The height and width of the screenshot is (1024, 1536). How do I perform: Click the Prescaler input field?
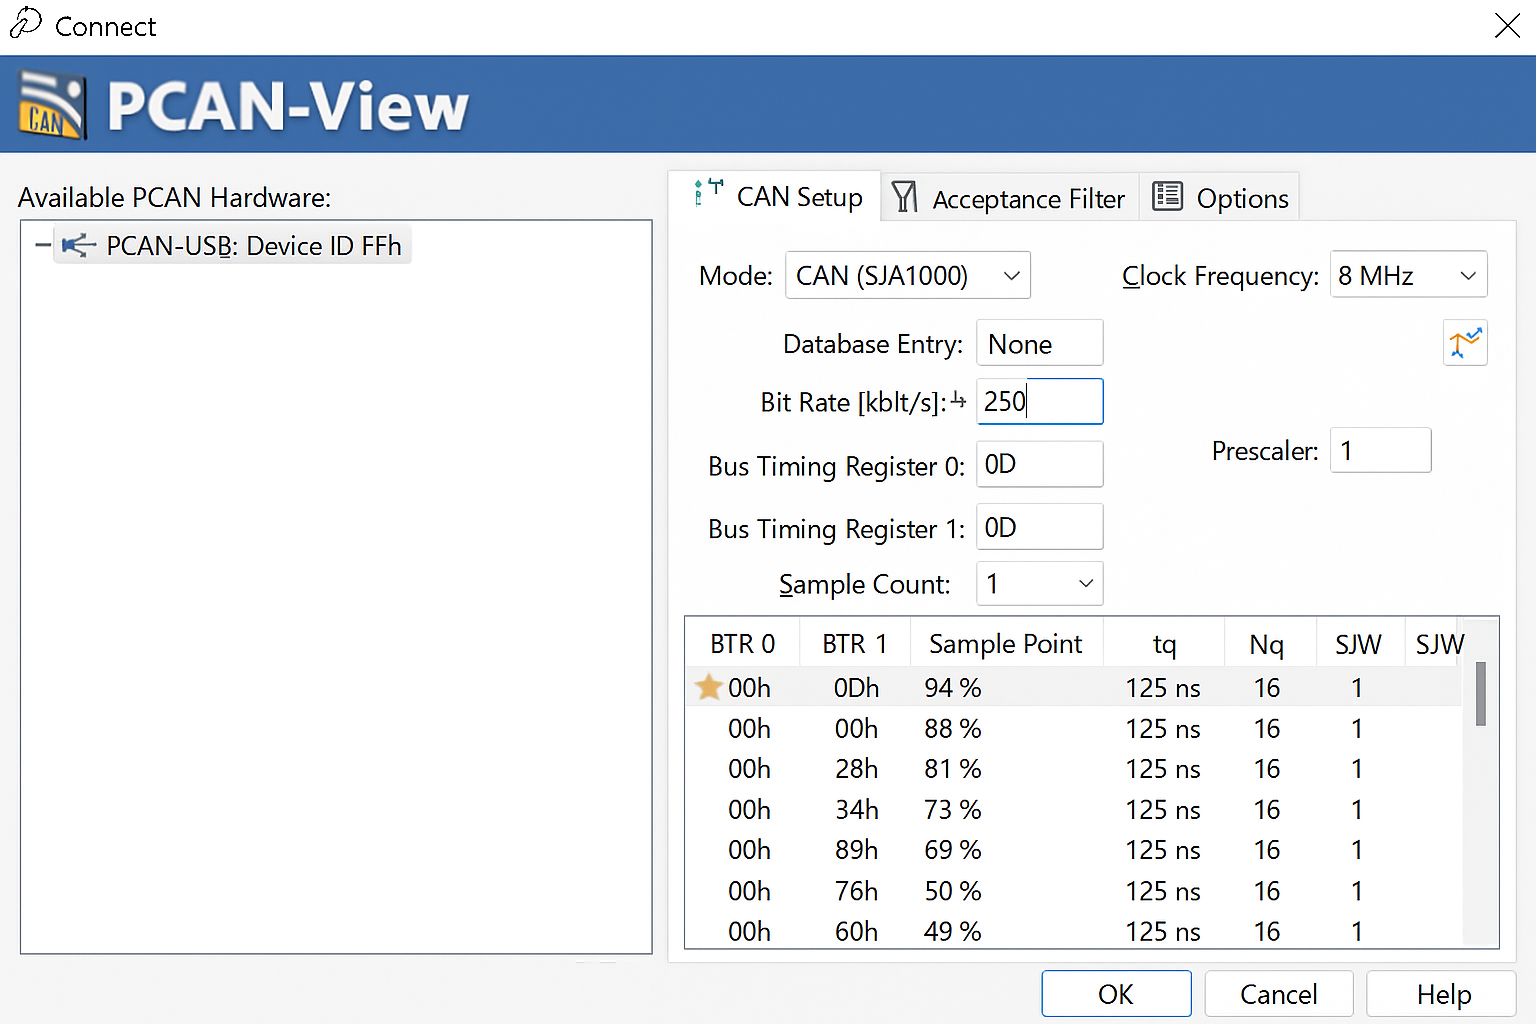[1380, 450]
